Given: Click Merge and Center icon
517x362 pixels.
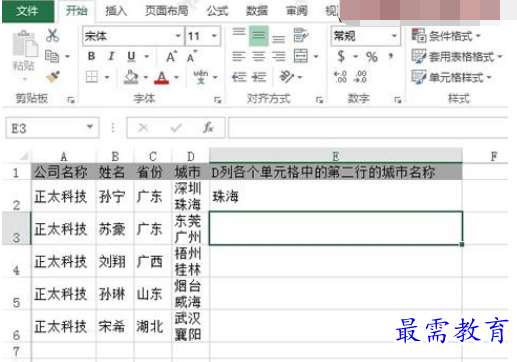Looking at the screenshot, I should click(x=301, y=56).
